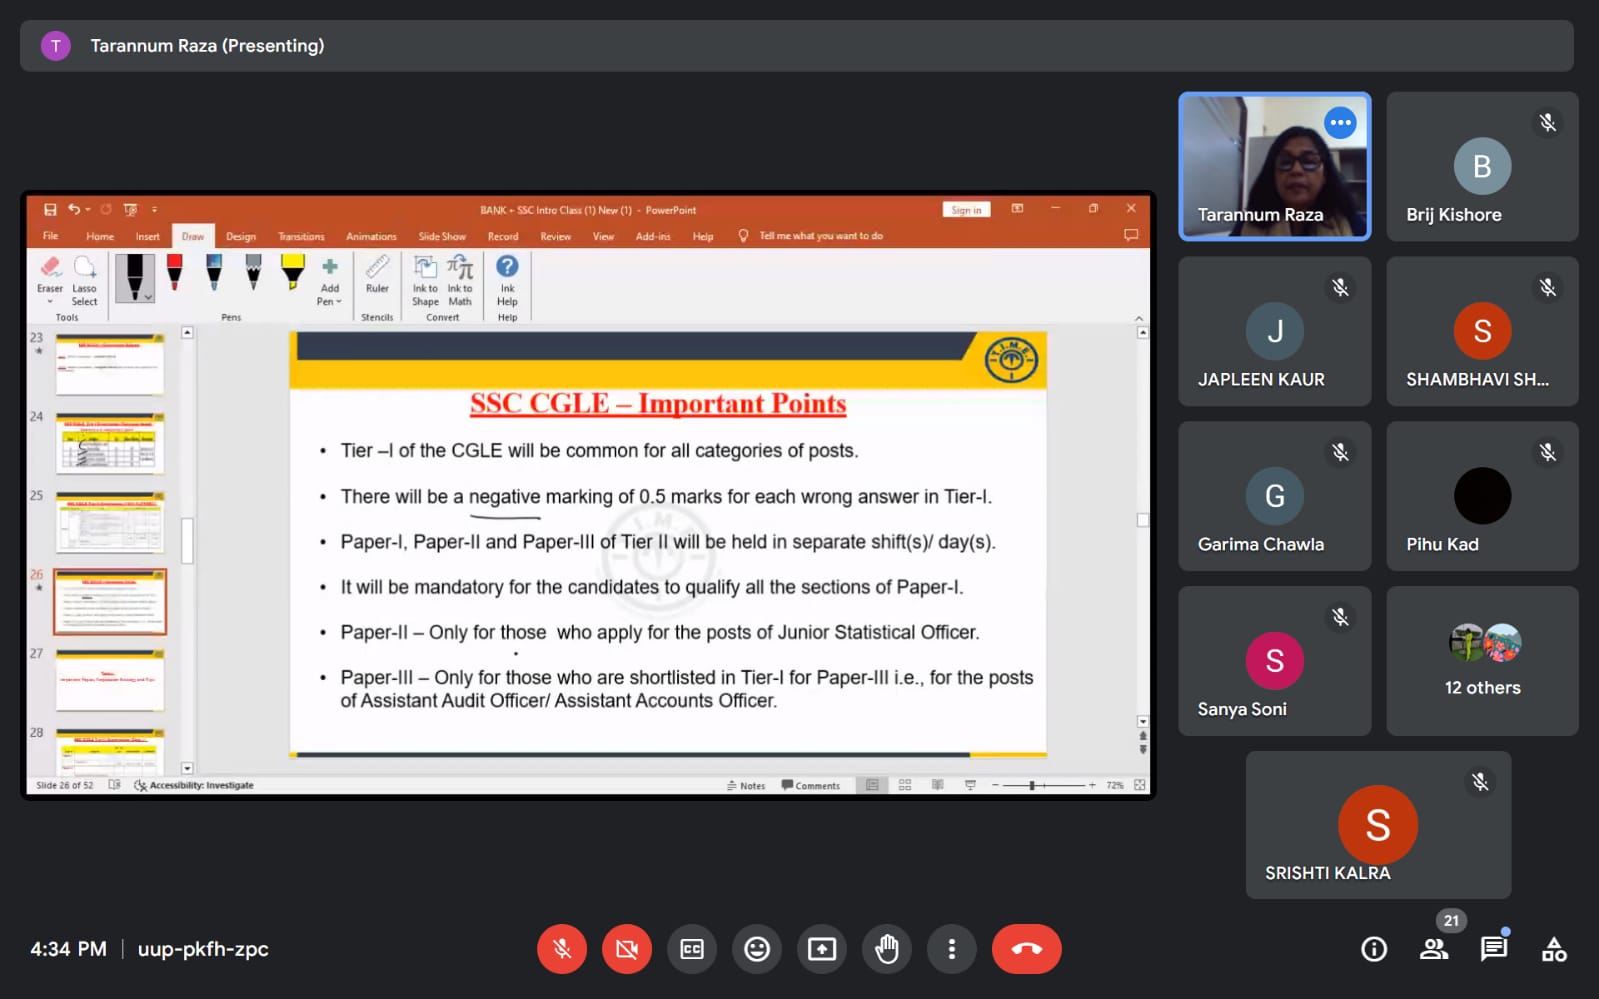Unmute the microphone in bottom bar
The height and width of the screenshot is (999, 1599).
pos(562,949)
